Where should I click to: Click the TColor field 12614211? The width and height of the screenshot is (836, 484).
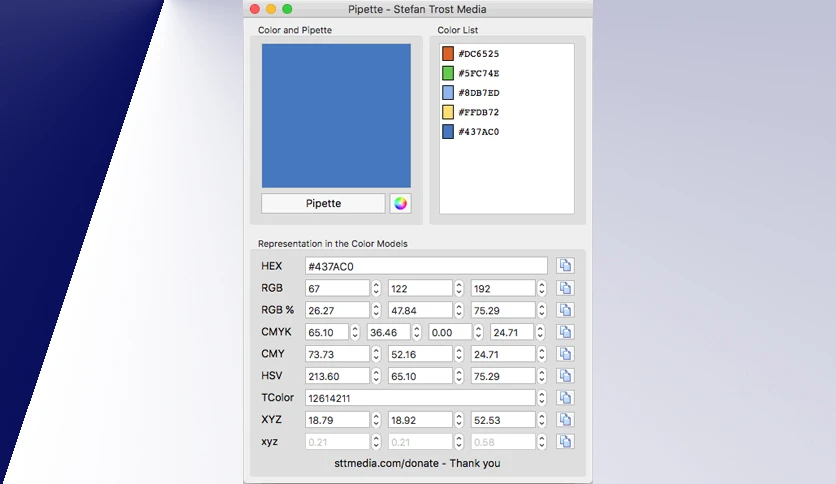tap(420, 398)
